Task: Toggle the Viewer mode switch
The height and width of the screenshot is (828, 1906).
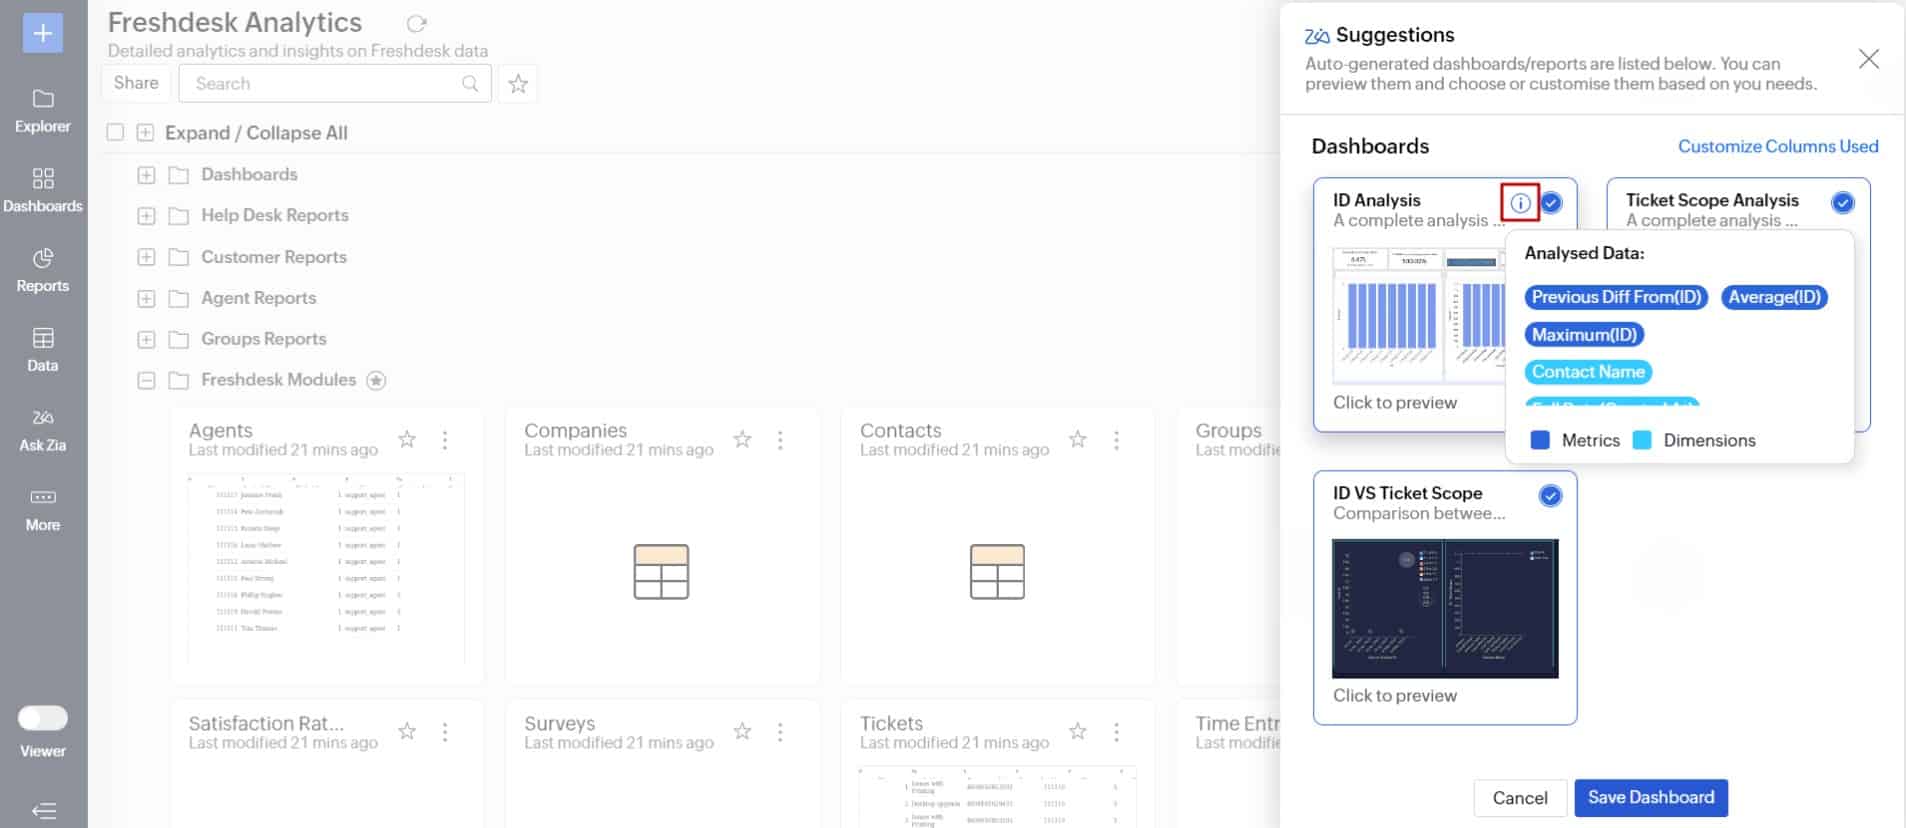Action: coord(43,718)
